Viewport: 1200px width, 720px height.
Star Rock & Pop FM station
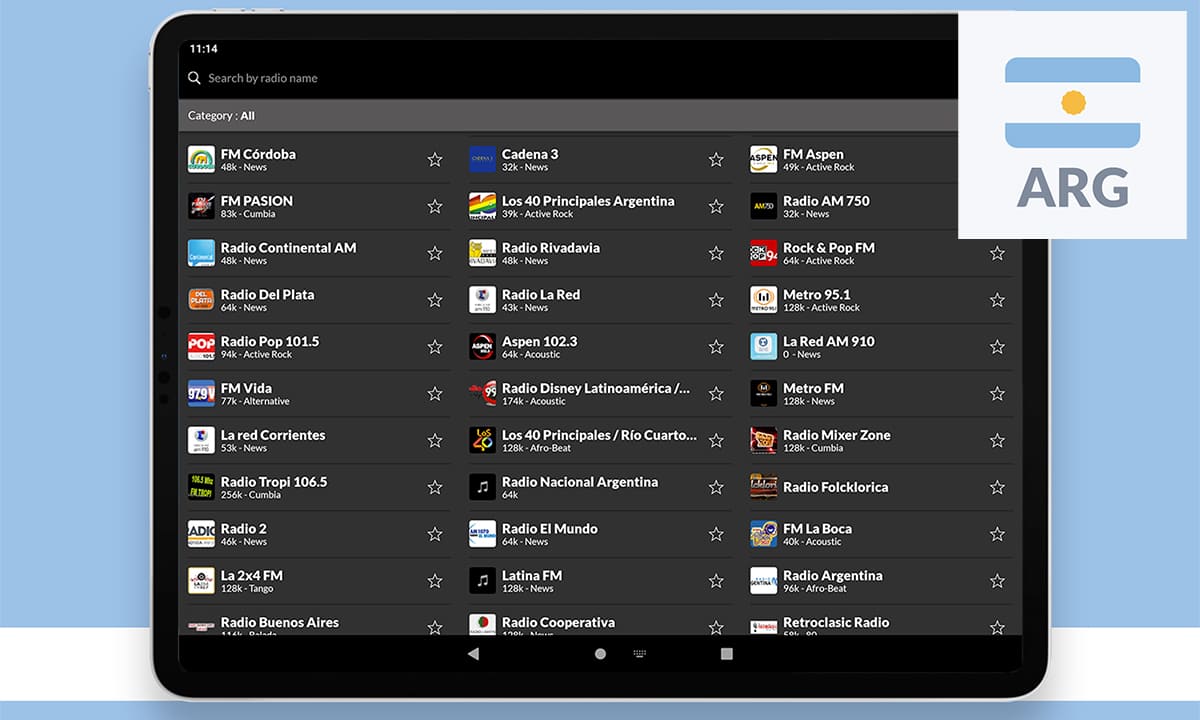pos(997,254)
